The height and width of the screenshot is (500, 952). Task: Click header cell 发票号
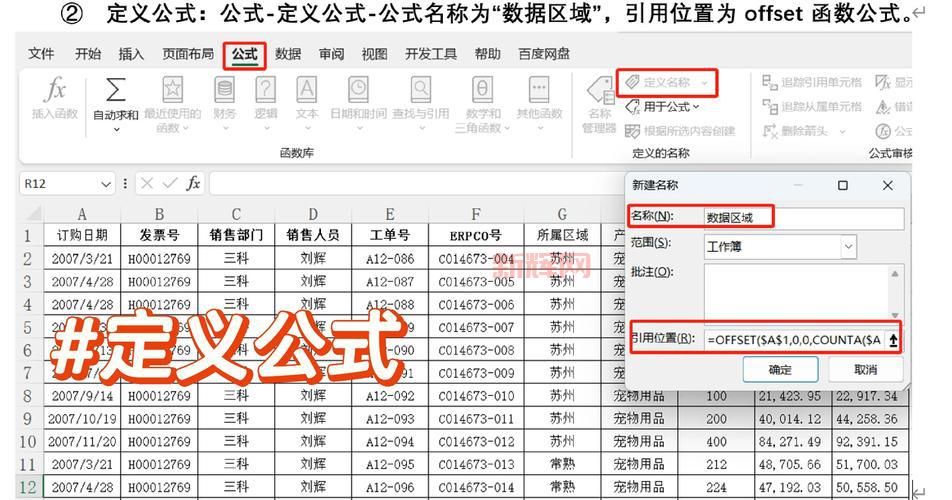click(x=159, y=235)
